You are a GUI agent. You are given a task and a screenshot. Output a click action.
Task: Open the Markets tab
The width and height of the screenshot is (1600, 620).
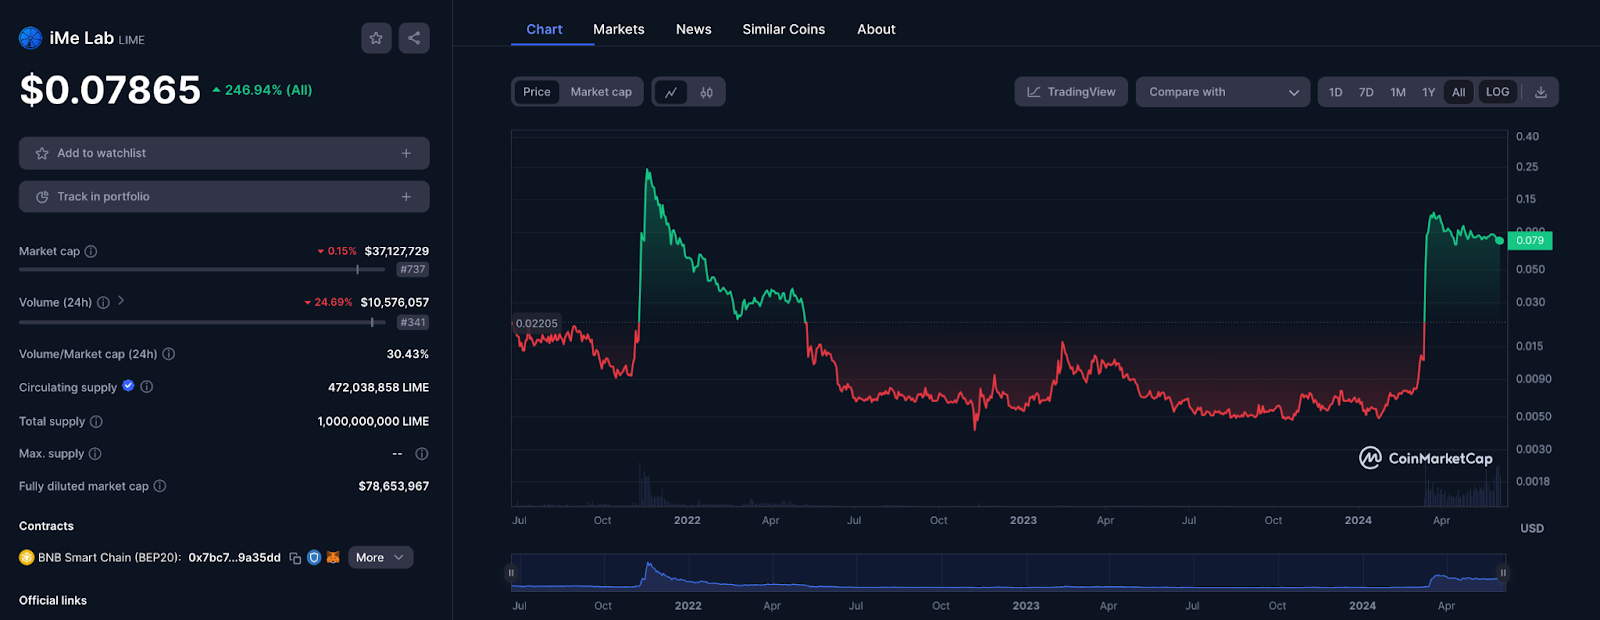(619, 29)
